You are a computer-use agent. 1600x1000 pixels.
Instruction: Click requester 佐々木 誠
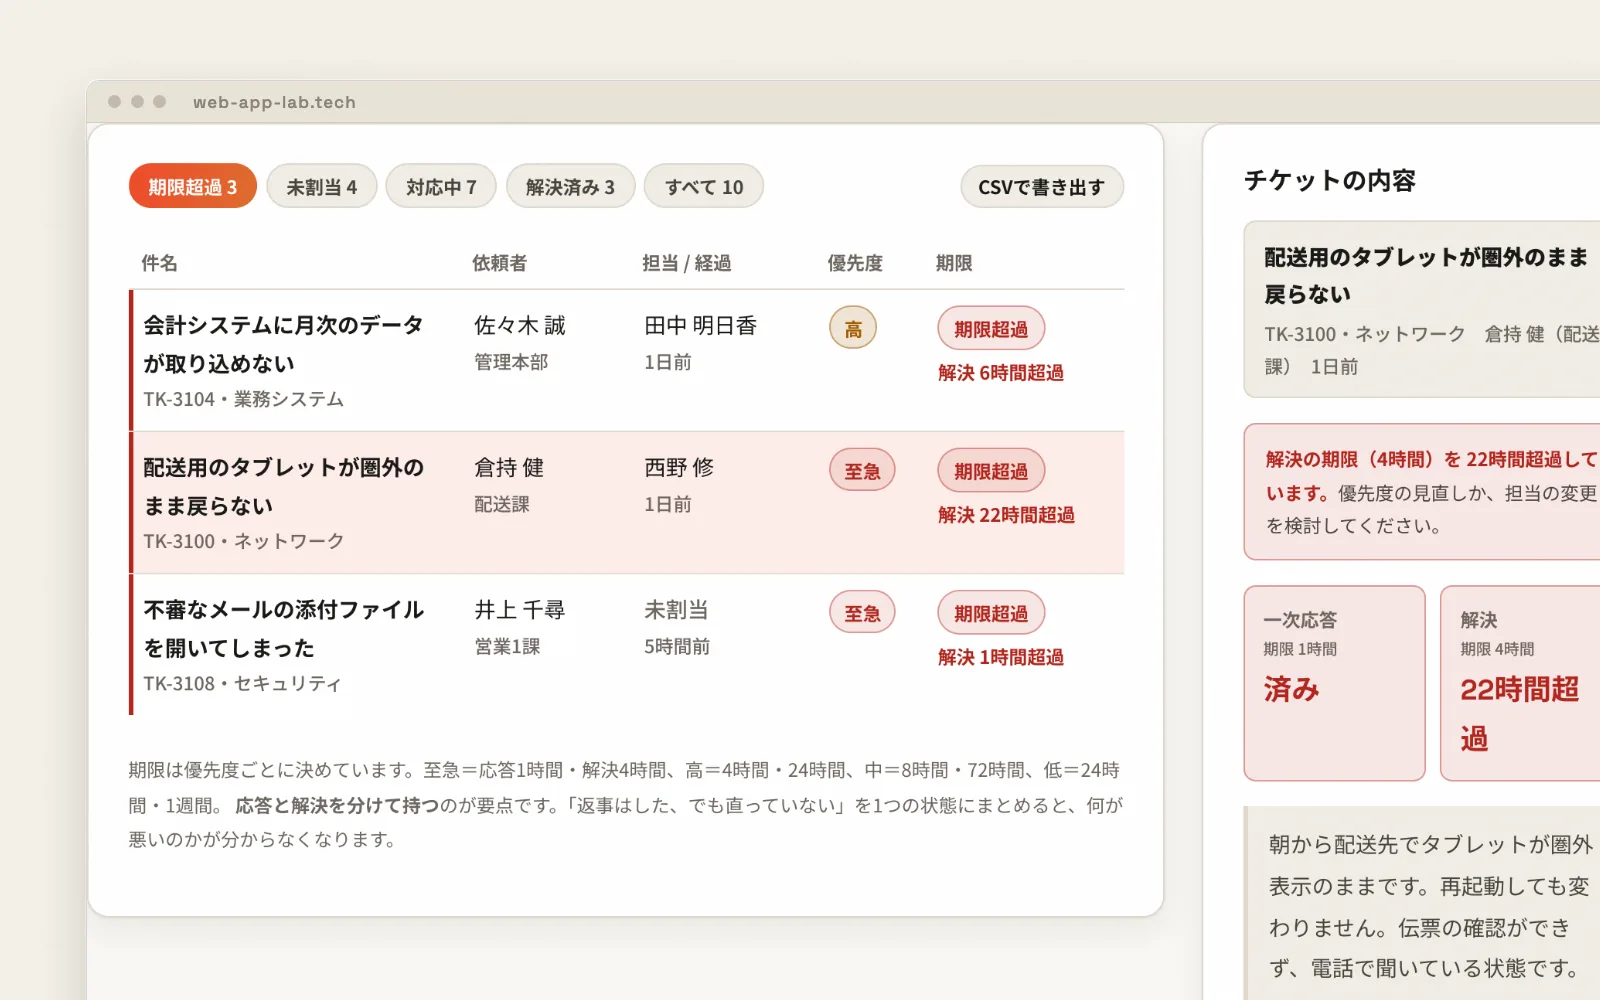point(520,325)
